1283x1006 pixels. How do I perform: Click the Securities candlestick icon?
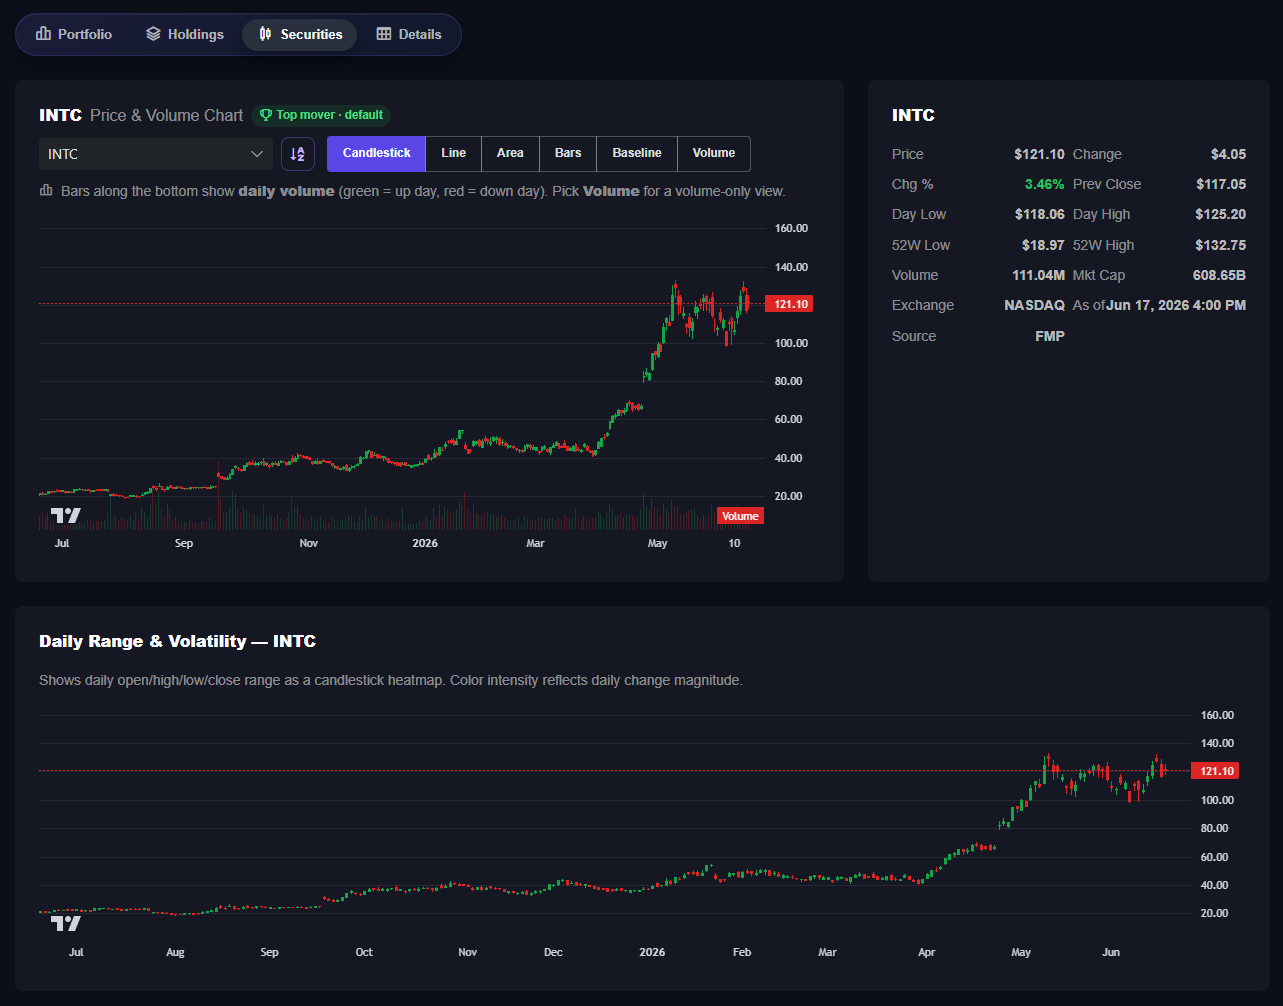coord(265,34)
